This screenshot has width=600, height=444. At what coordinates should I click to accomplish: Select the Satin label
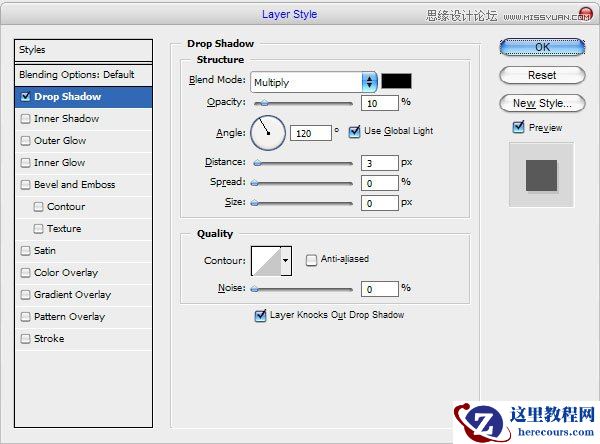tap(45, 251)
